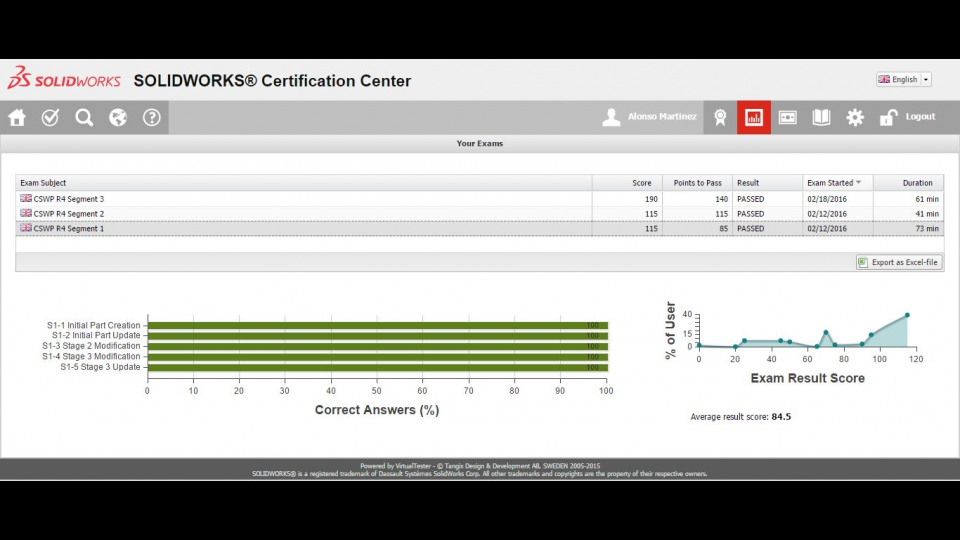Select the red exam results chart icon
The width and height of the screenshot is (960, 540).
[x=753, y=117]
